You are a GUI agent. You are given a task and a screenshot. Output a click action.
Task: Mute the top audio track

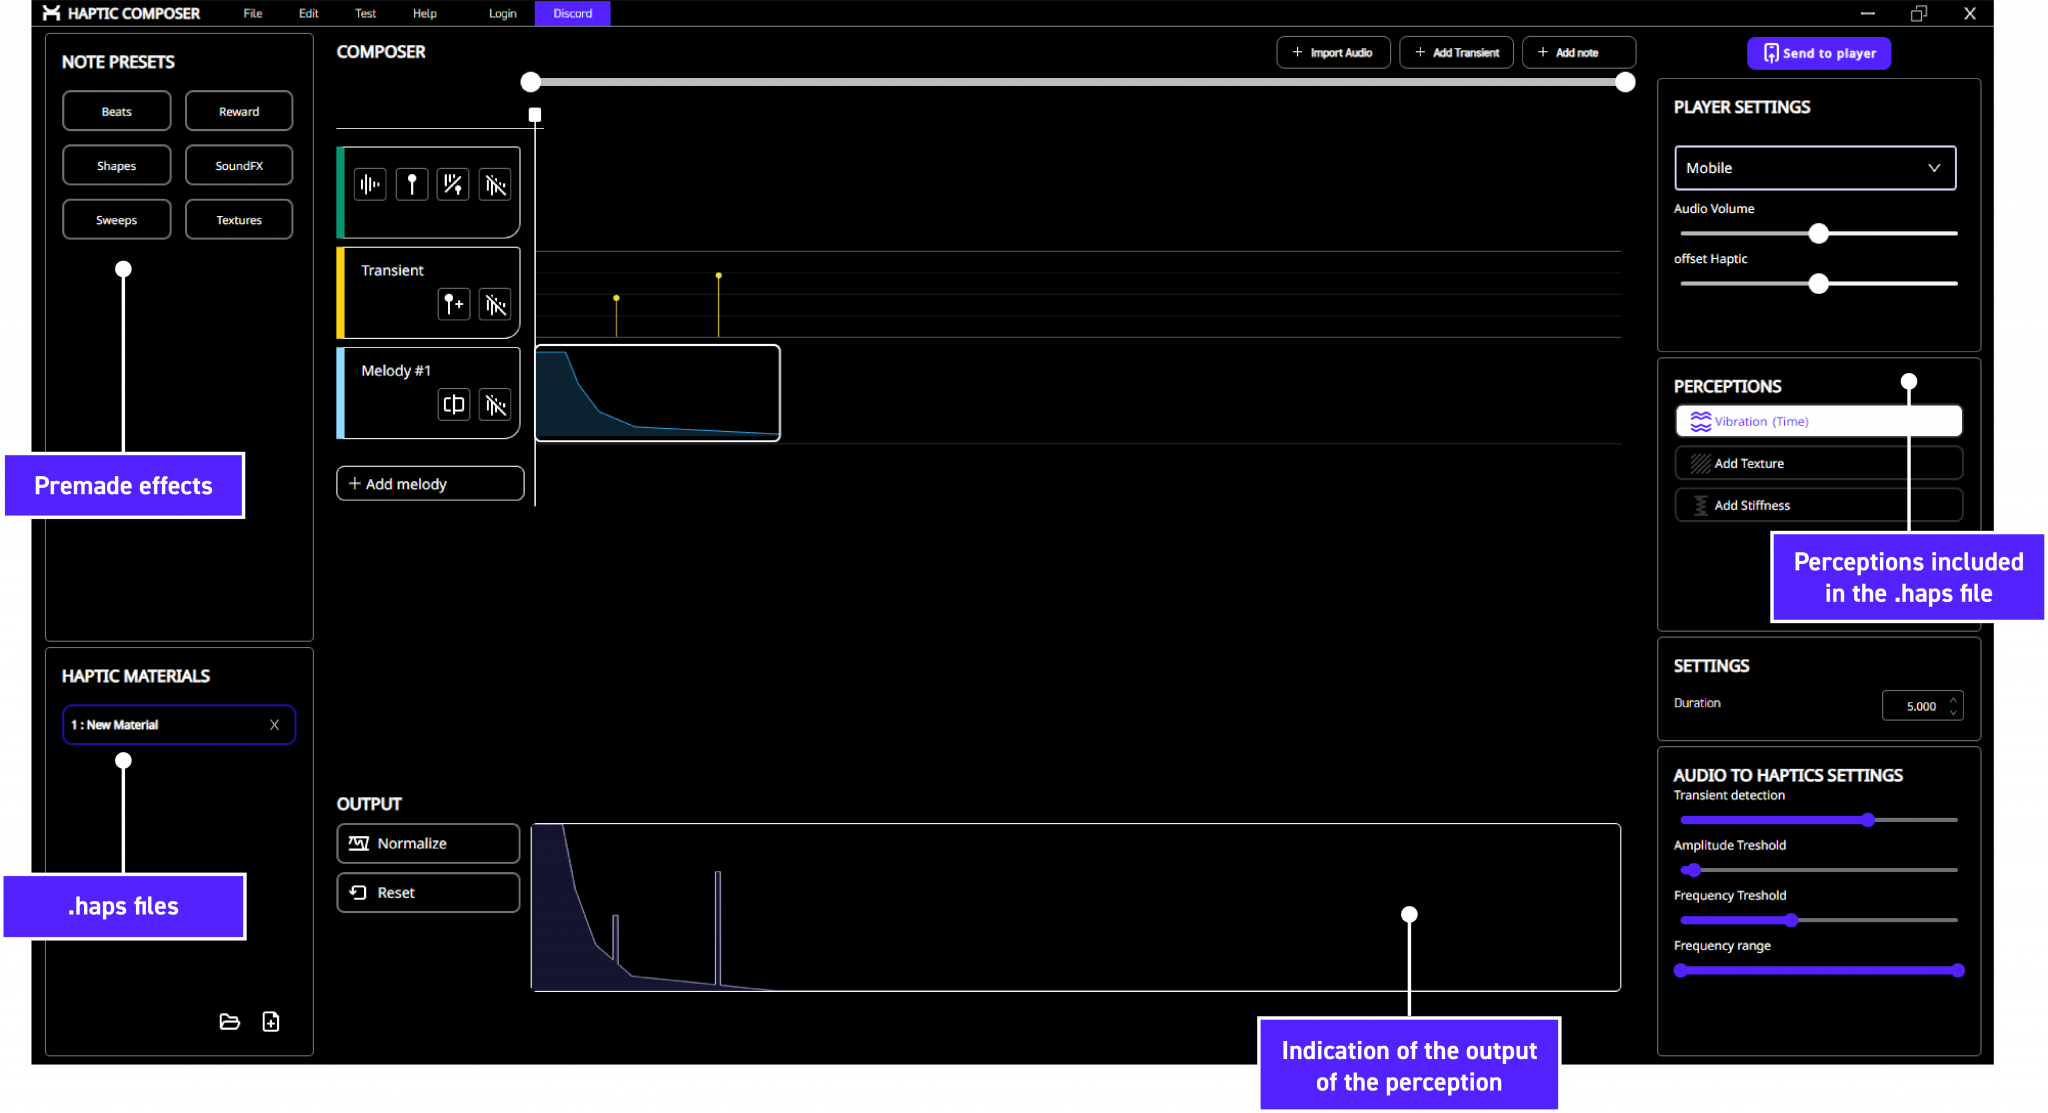click(x=495, y=185)
